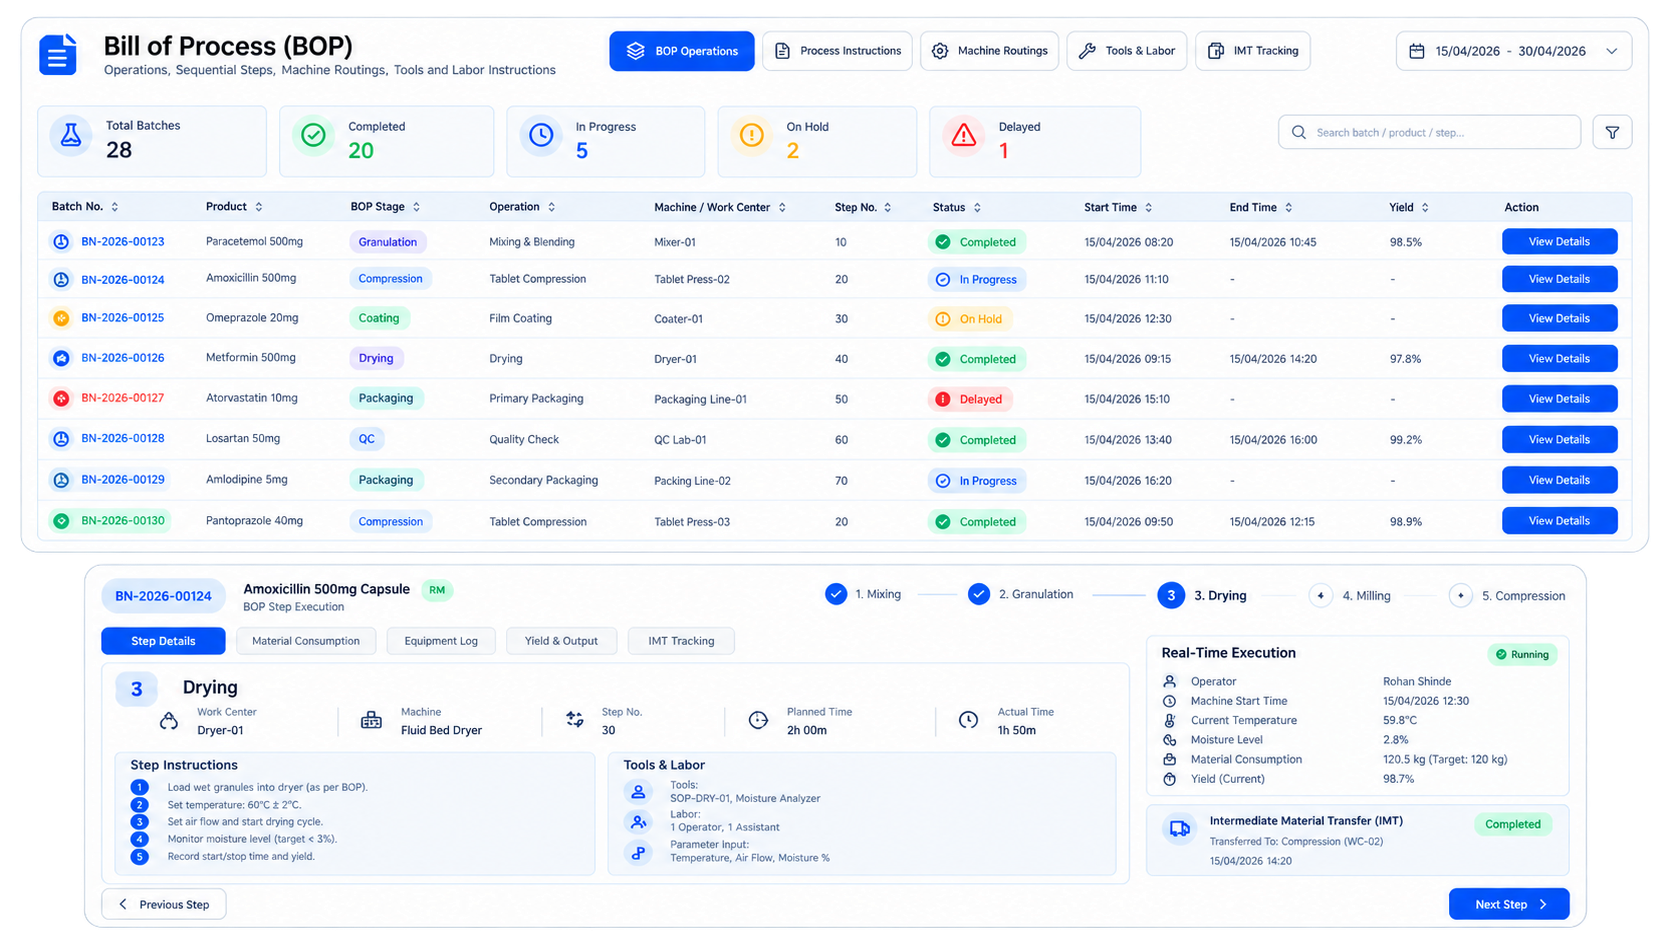Click the Total Batches flask icon

(x=71, y=135)
